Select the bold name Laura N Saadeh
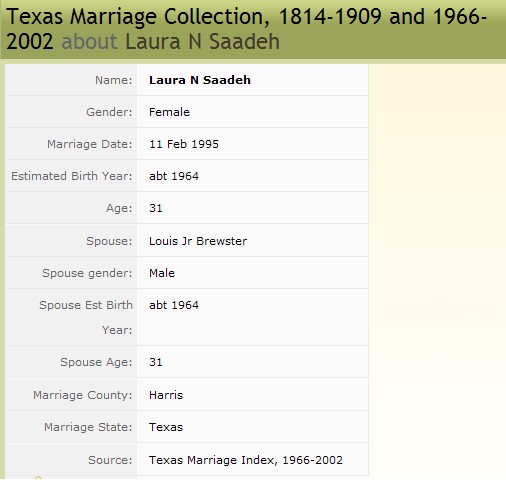The image size is (506, 490). coord(200,80)
